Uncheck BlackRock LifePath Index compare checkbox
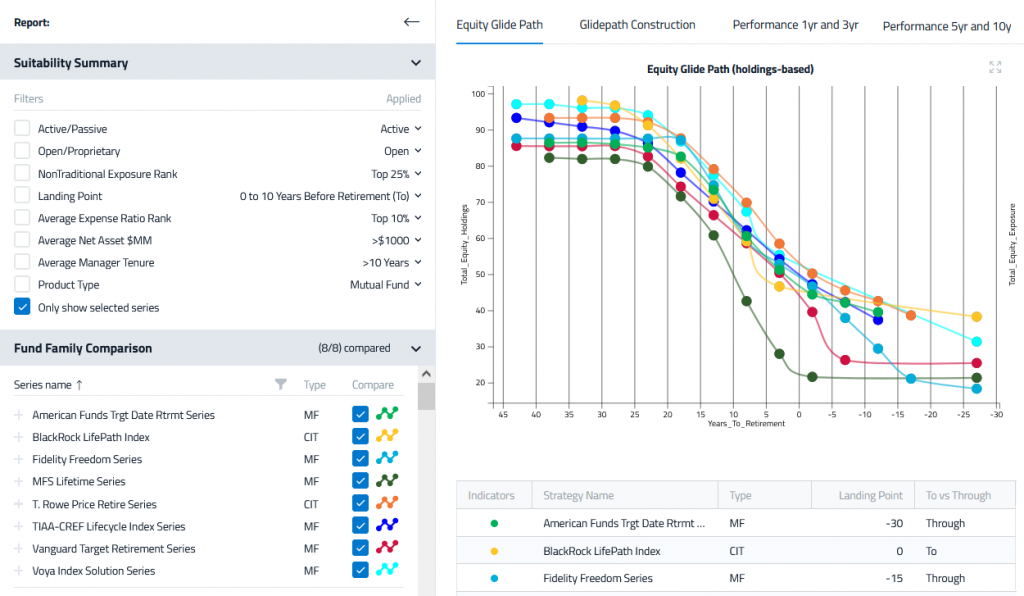This screenshot has width=1024, height=596. click(x=360, y=437)
